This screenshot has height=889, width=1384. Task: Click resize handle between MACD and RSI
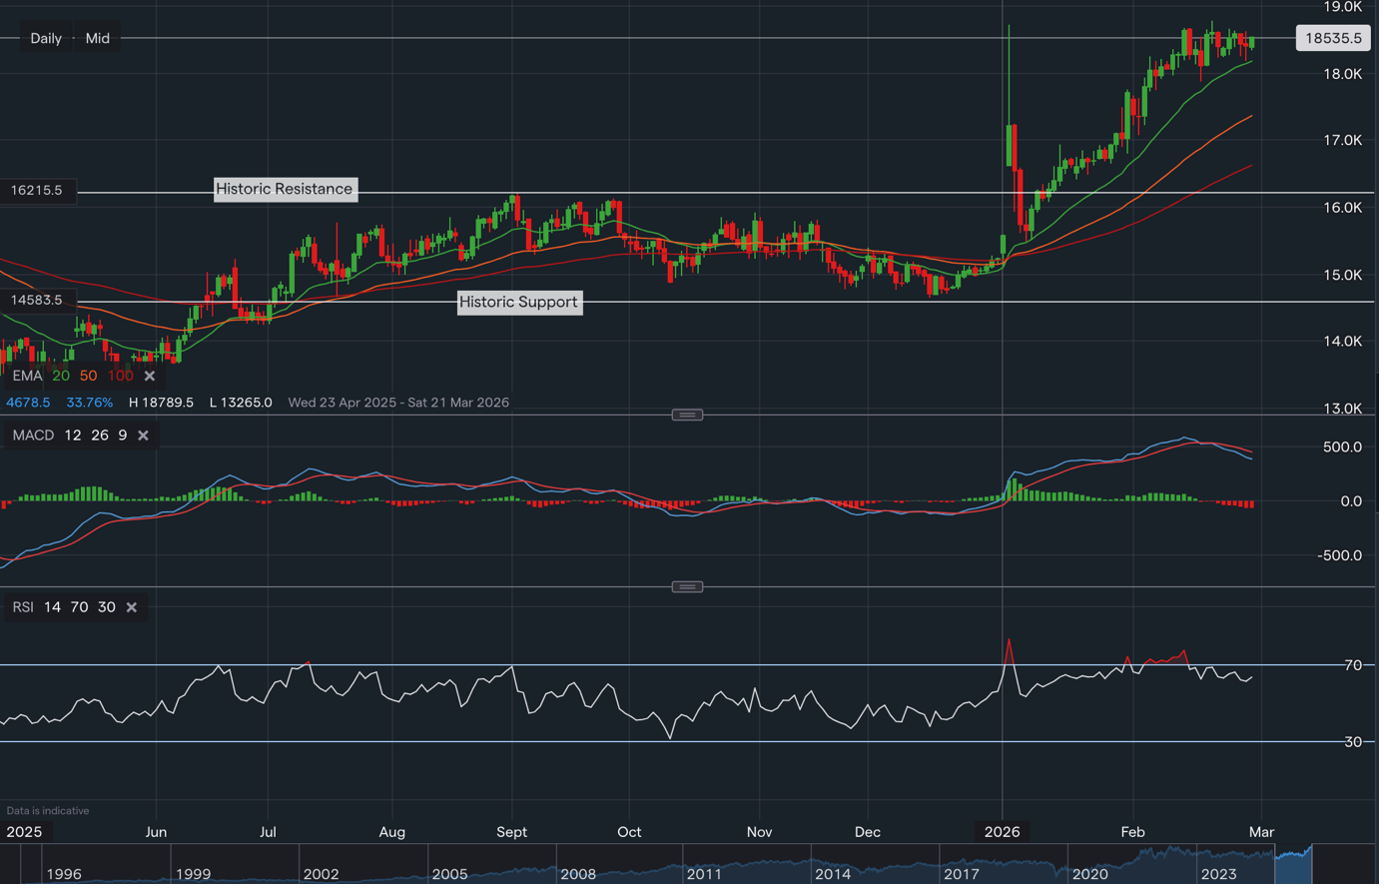pos(687,587)
